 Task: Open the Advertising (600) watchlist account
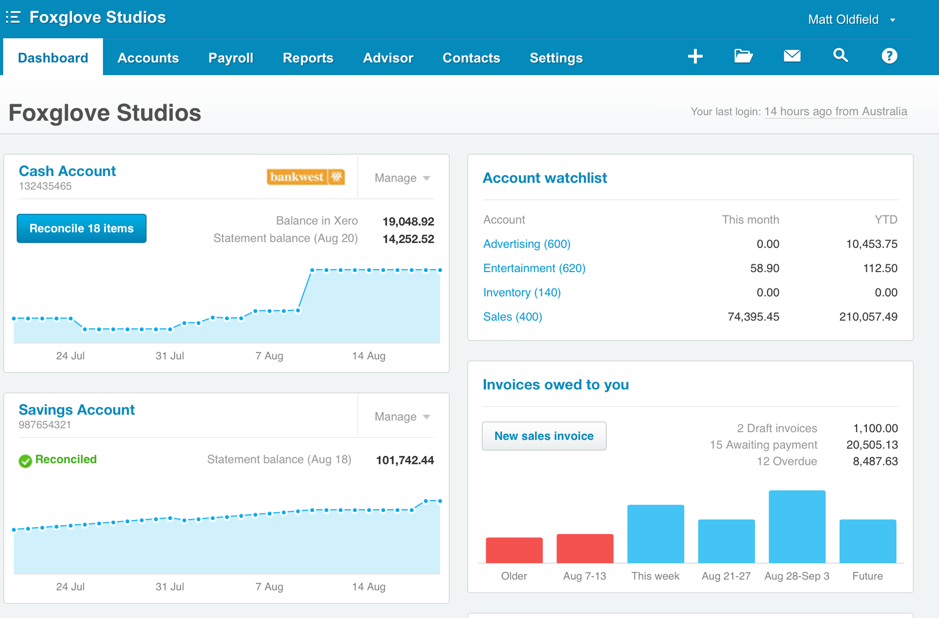527,244
